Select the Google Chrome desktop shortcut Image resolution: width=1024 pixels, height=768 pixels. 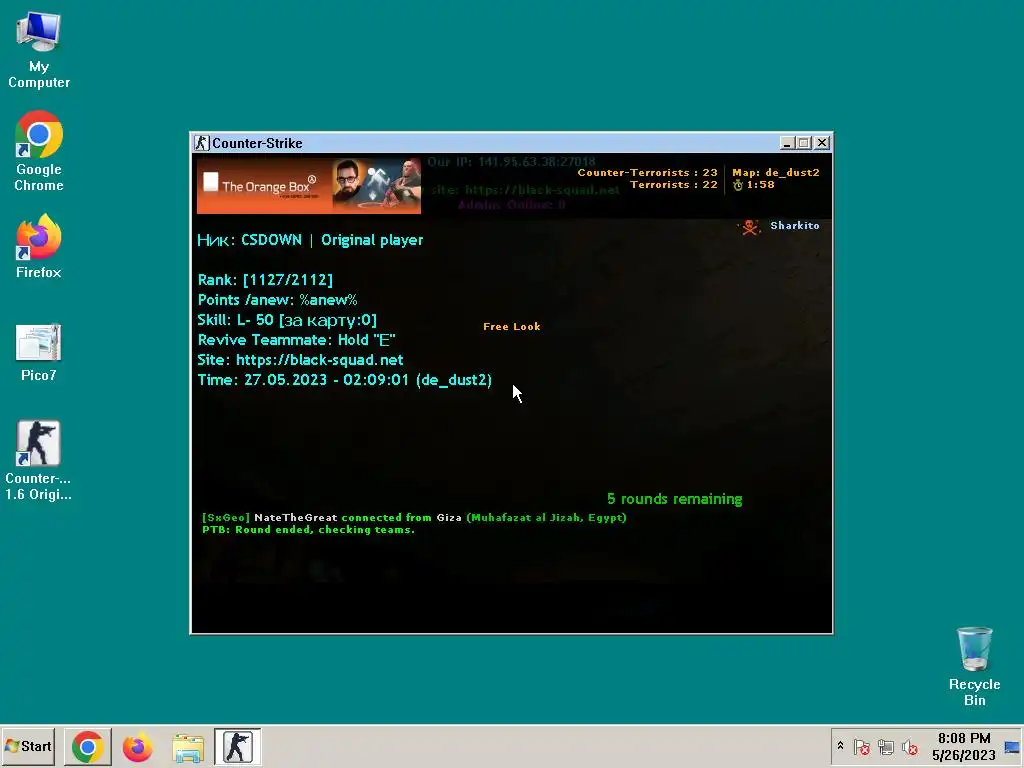(x=39, y=152)
